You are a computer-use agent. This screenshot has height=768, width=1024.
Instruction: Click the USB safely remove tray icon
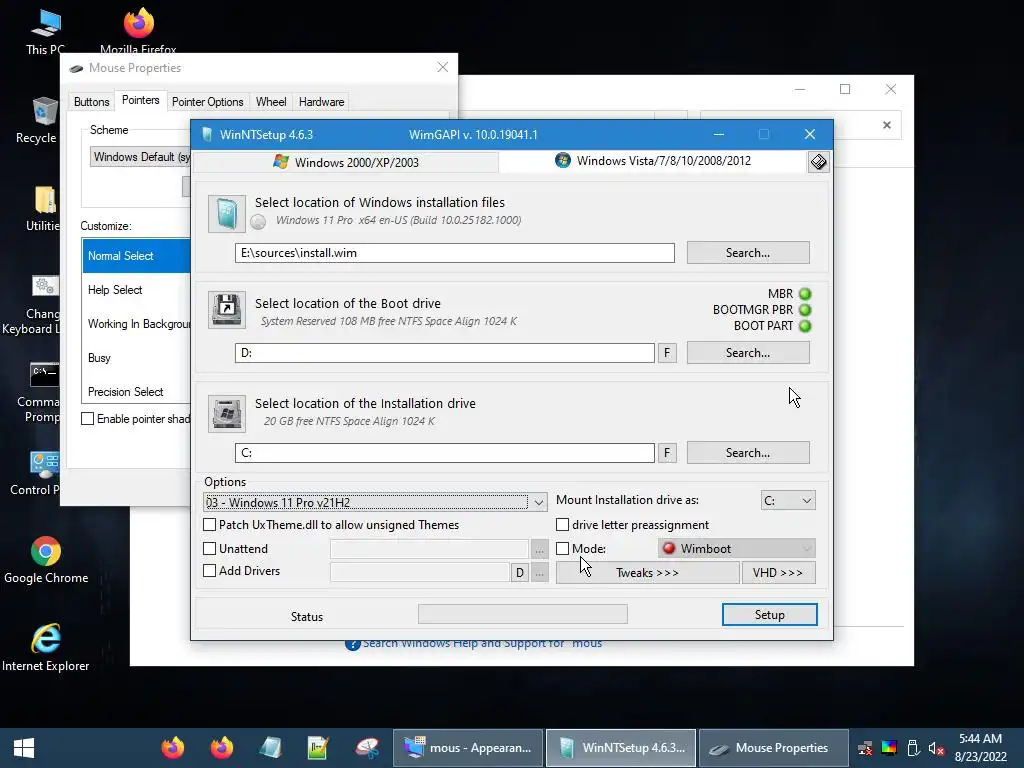click(x=913, y=748)
